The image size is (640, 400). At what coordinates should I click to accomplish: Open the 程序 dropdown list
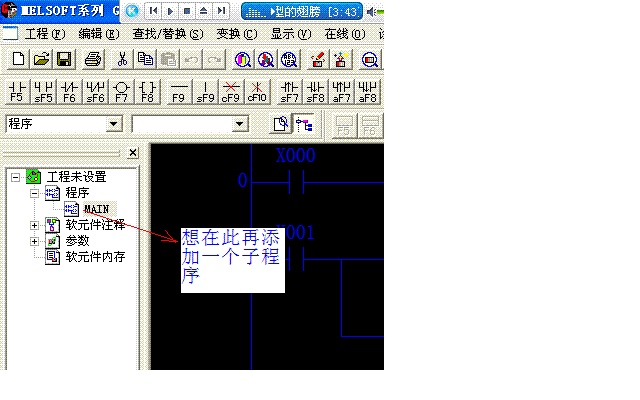[x=114, y=124]
